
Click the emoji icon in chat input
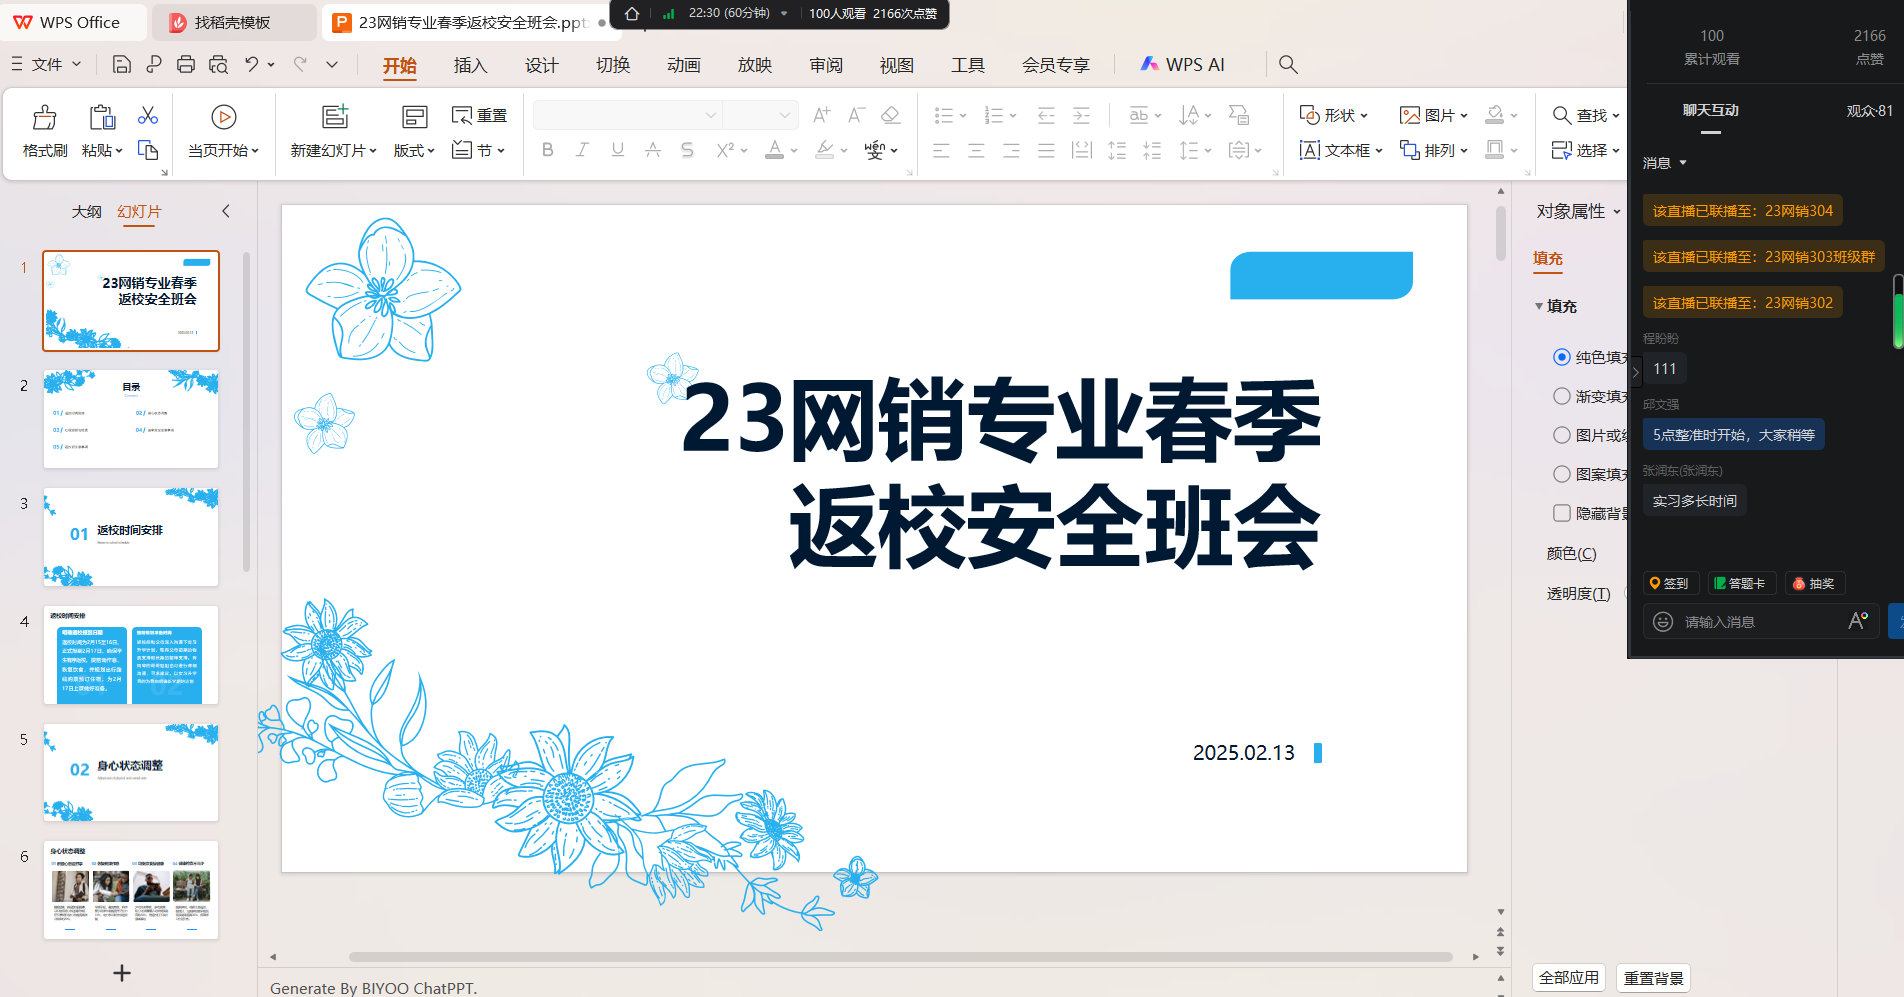pyautogui.click(x=1663, y=622)
